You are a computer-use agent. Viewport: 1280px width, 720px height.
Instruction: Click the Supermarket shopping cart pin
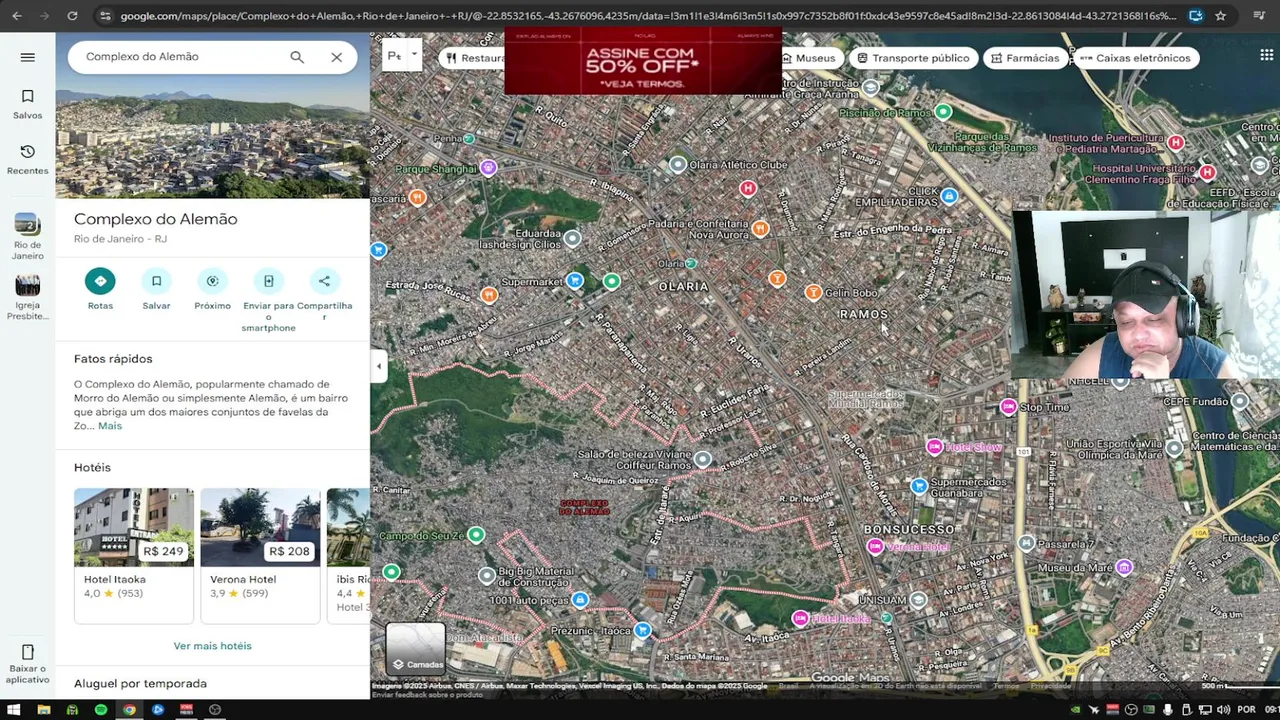(575, 281)
